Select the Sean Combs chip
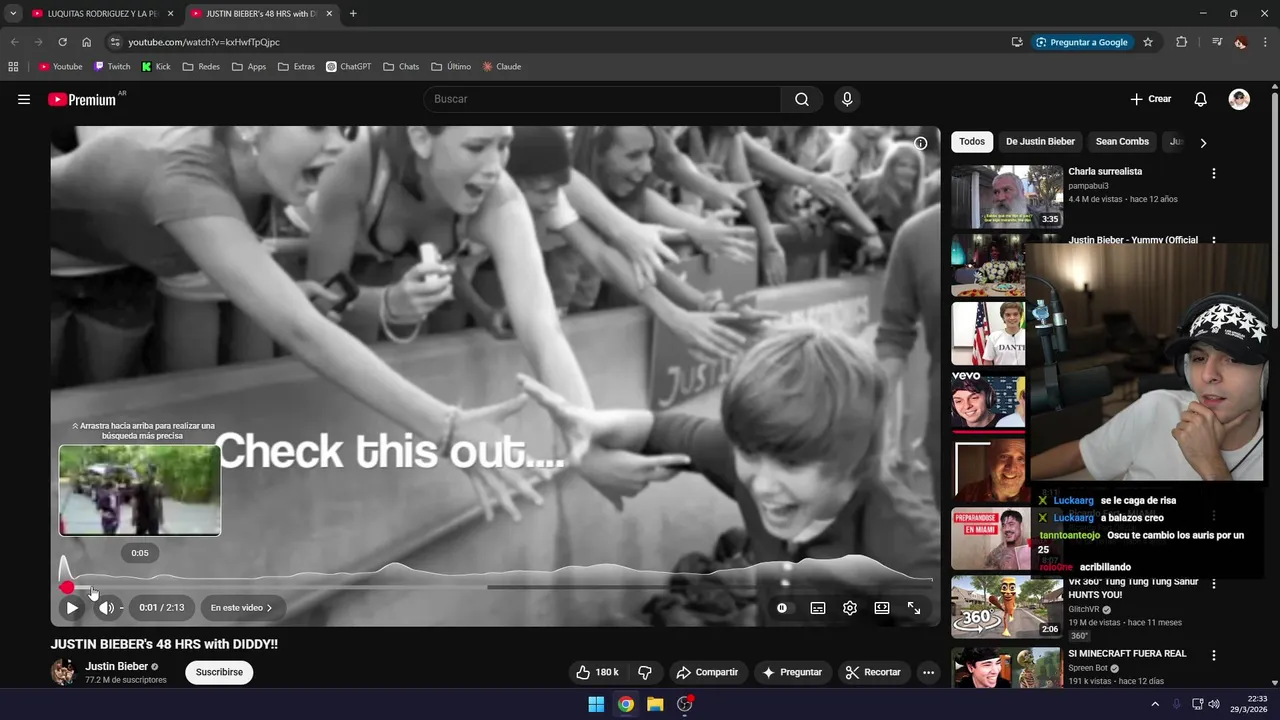1280x720 pixels. [x=1122, y=142]
